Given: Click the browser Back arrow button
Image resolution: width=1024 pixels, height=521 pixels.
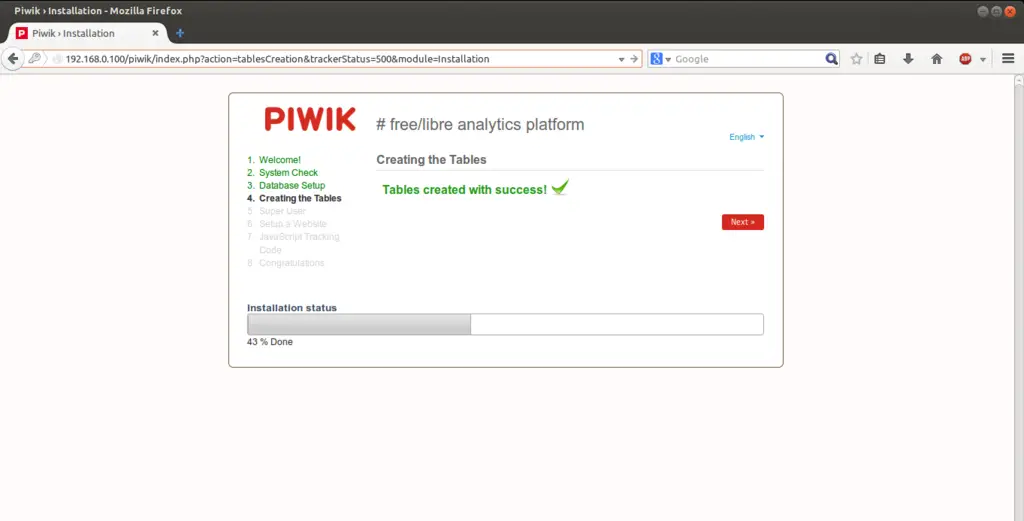Looking at the screenshot, I should click(x=13, y=59).
